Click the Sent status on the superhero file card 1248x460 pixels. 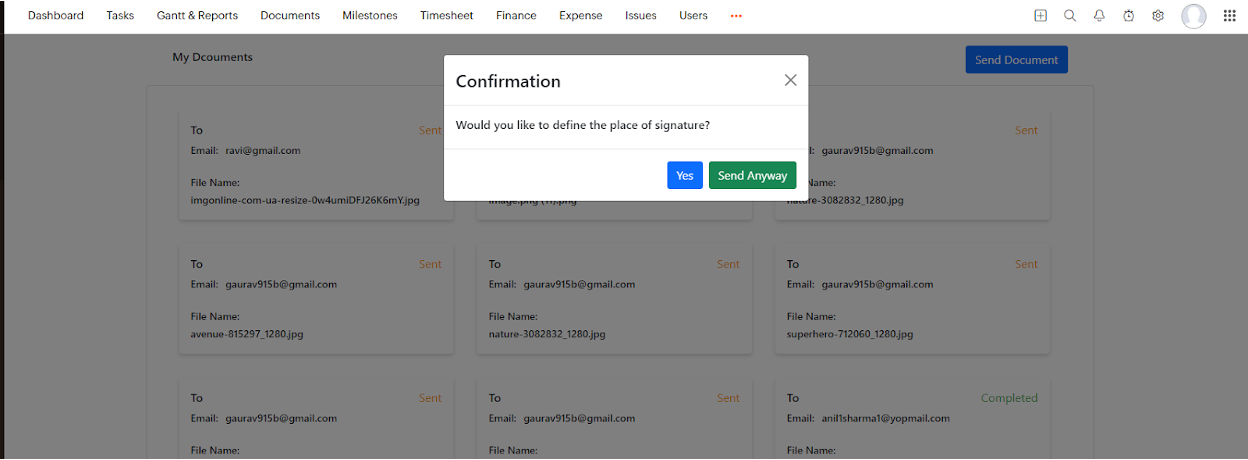pyautogui.click(x=1027, y=264)
